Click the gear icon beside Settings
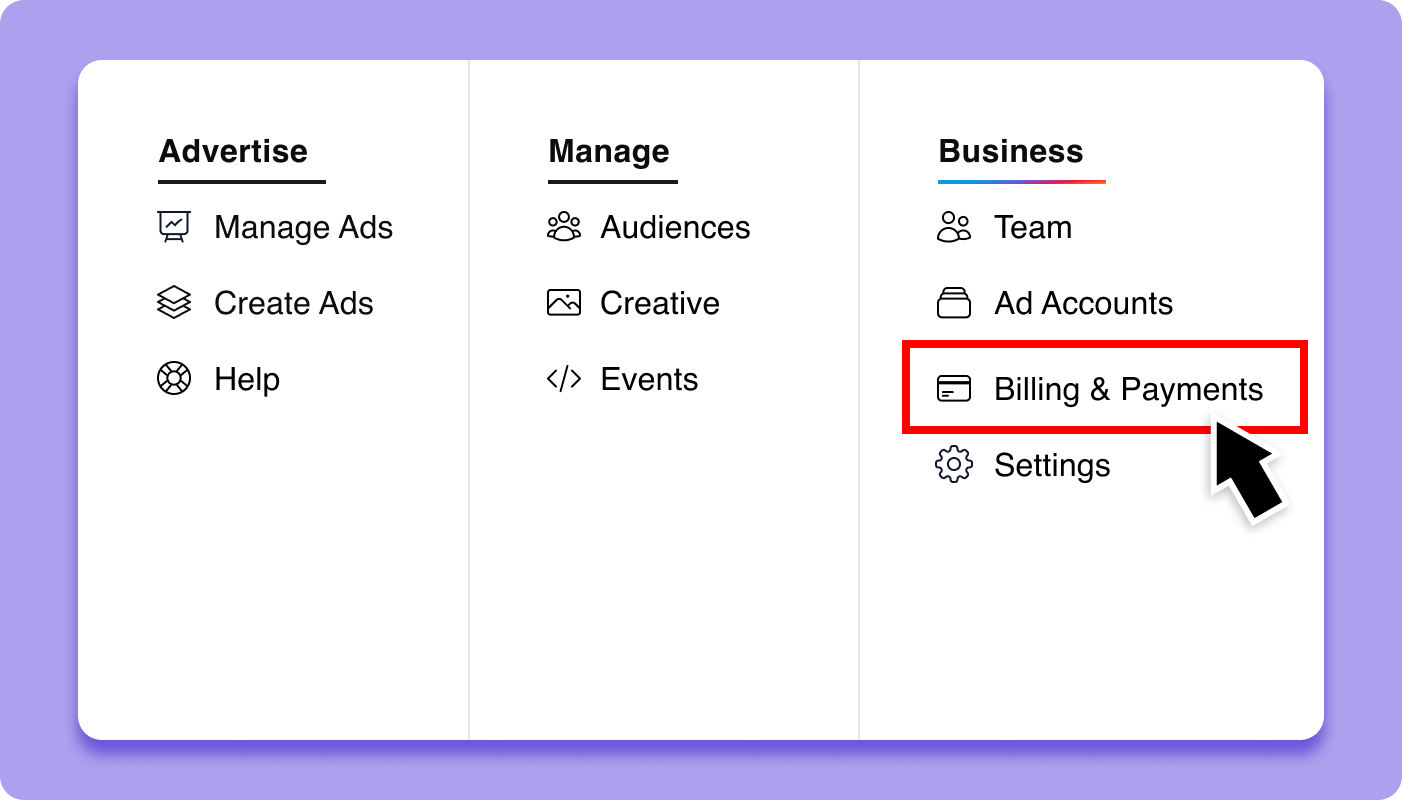Screen dimensions: 1402x800 (954, 465)
